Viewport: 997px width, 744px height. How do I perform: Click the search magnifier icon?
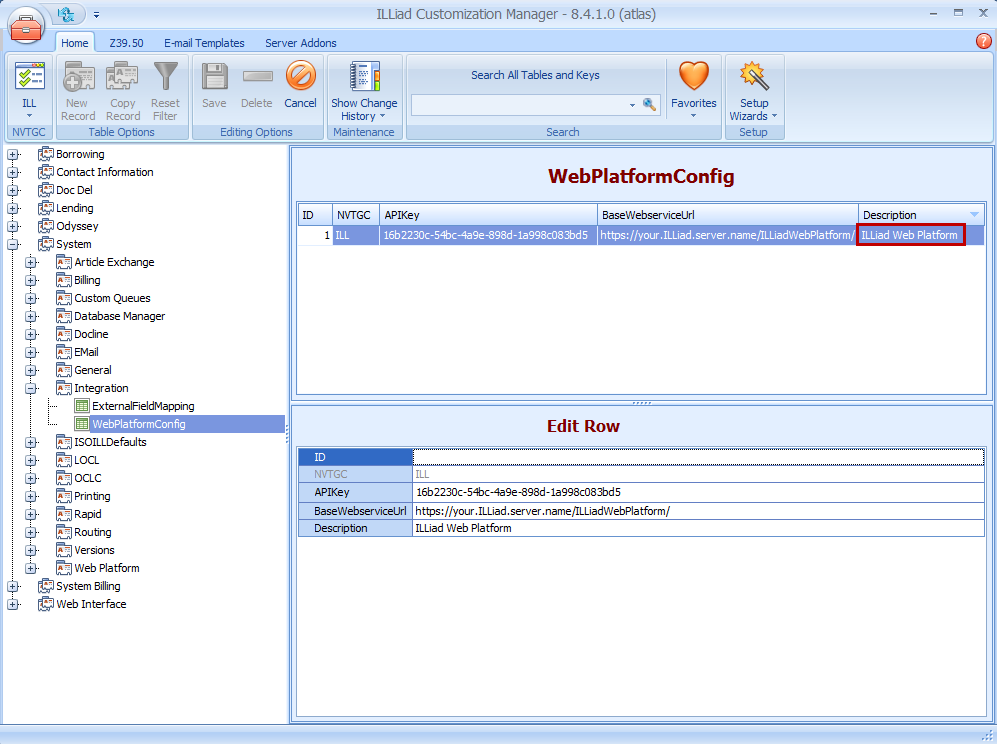pyautogui.click(x=649, y=105)
